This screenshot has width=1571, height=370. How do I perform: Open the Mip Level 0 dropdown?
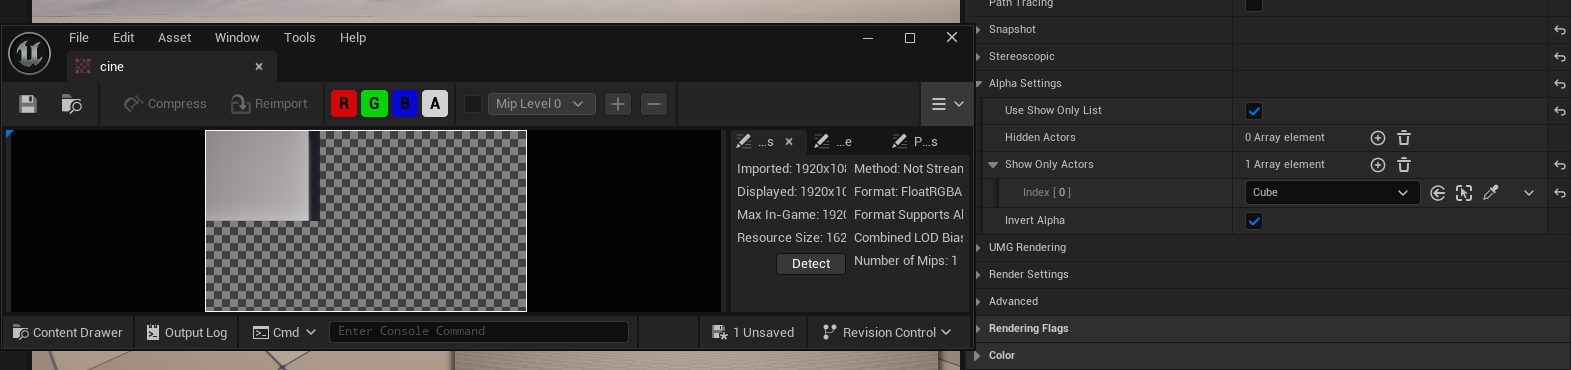pos(541,104)
